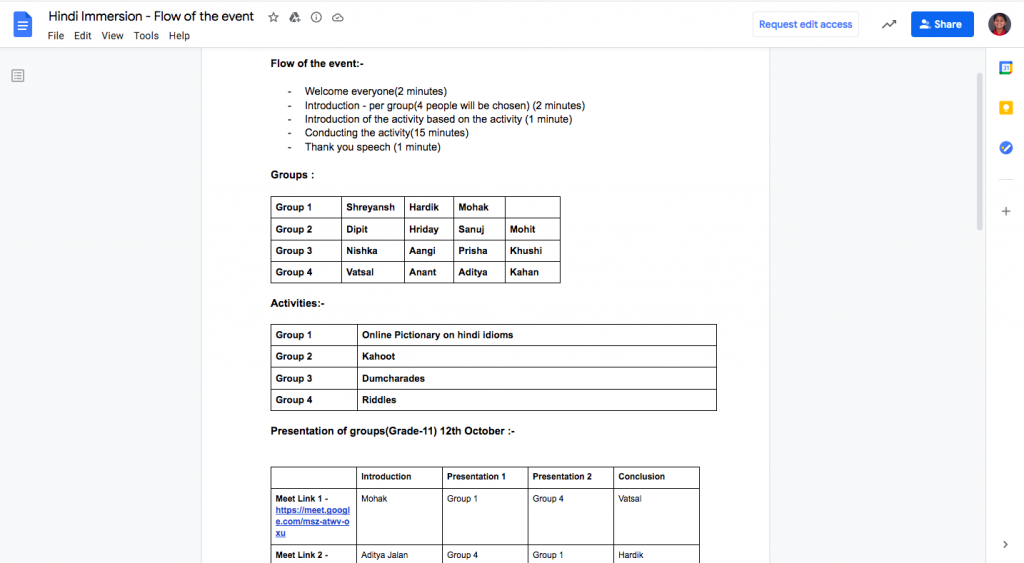
Task: Open the Tools menu
Action: click(x=146, y=36)
